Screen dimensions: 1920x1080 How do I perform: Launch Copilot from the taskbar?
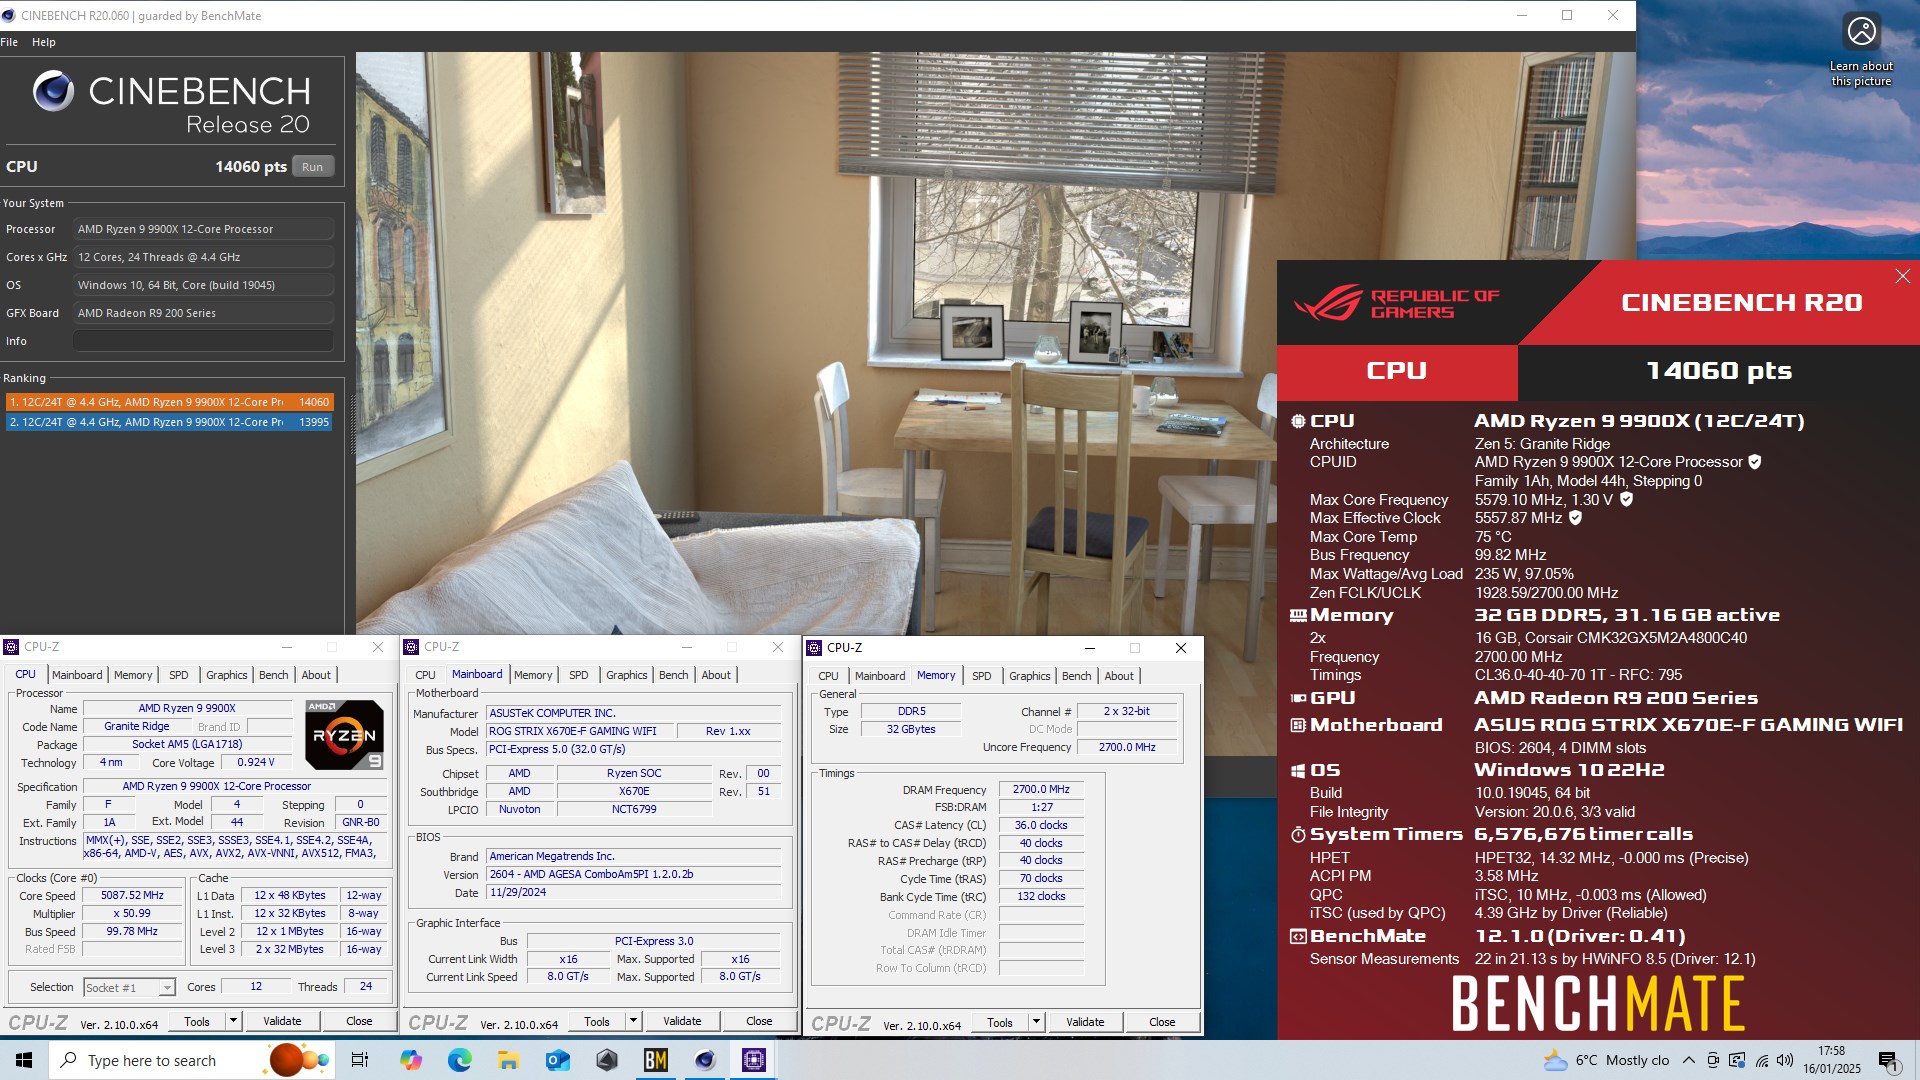point(411,1060)
